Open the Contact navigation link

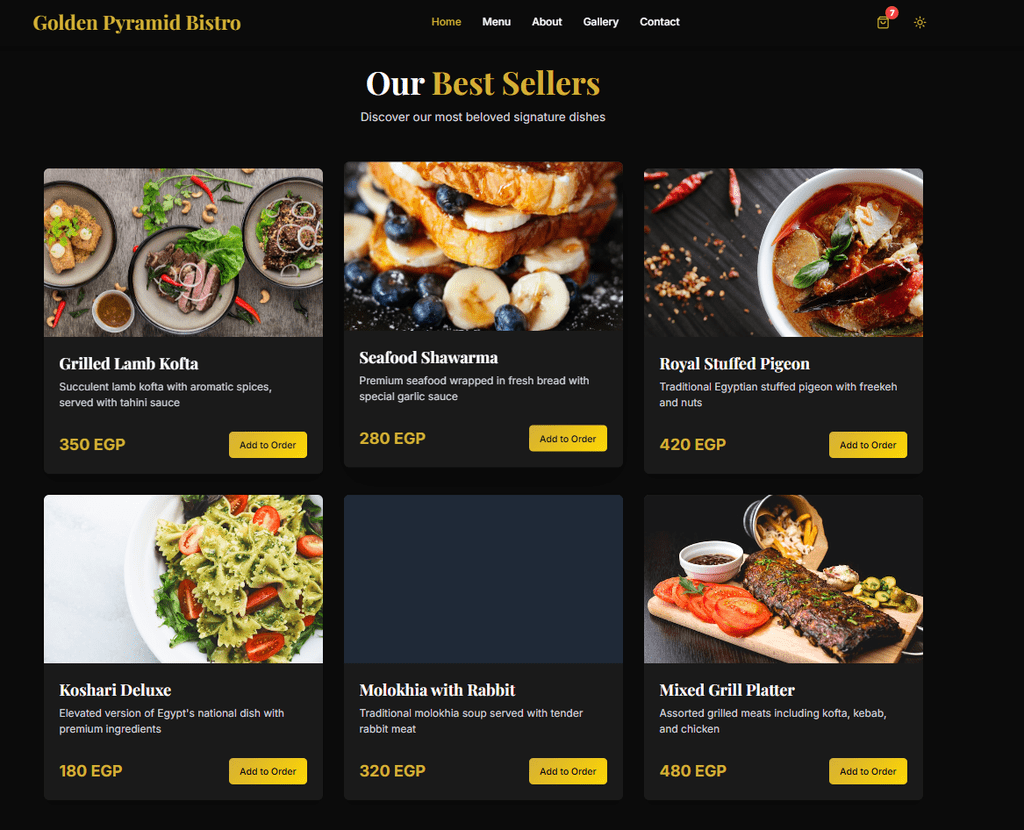click(x=660, y=22)
